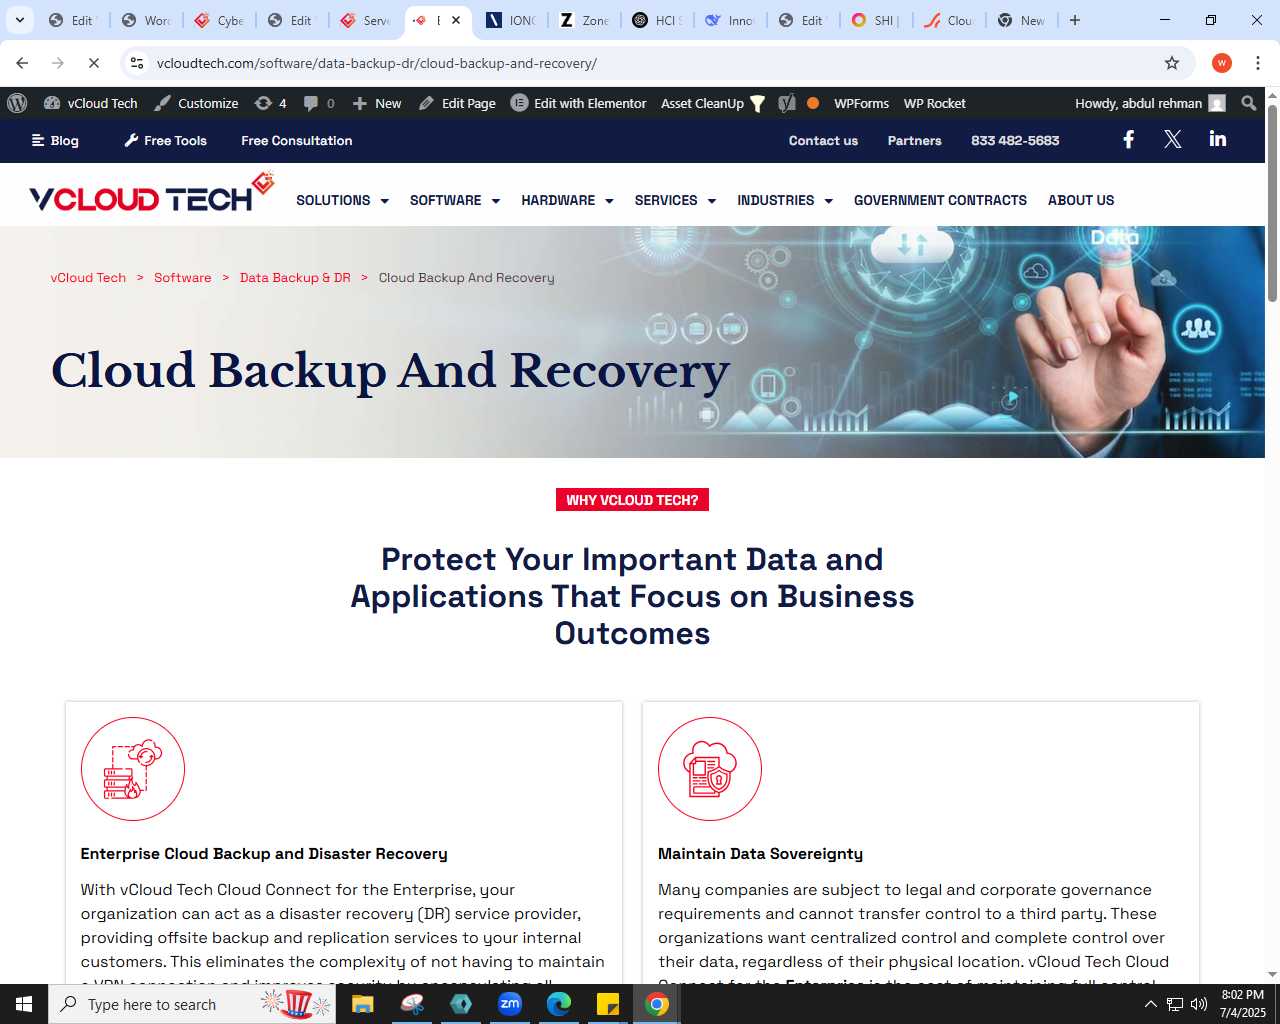The image size is (1280, 1024).
Task: Open the Free Tools link
Action: coord(166,141)
